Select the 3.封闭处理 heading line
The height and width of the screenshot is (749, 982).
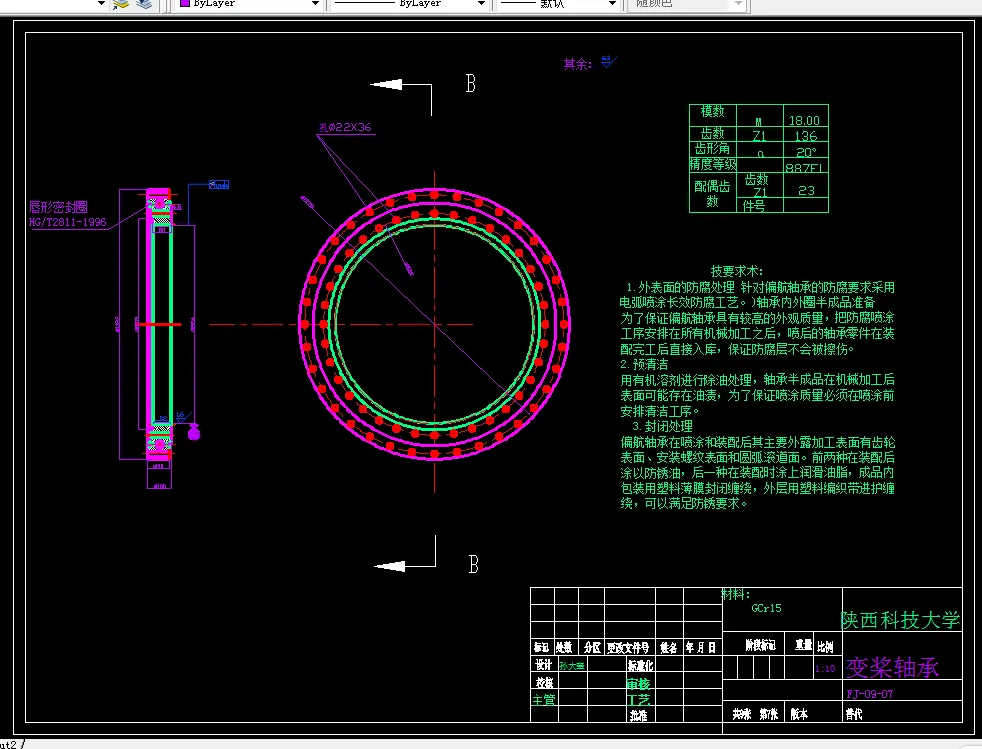tap(662, 426)
